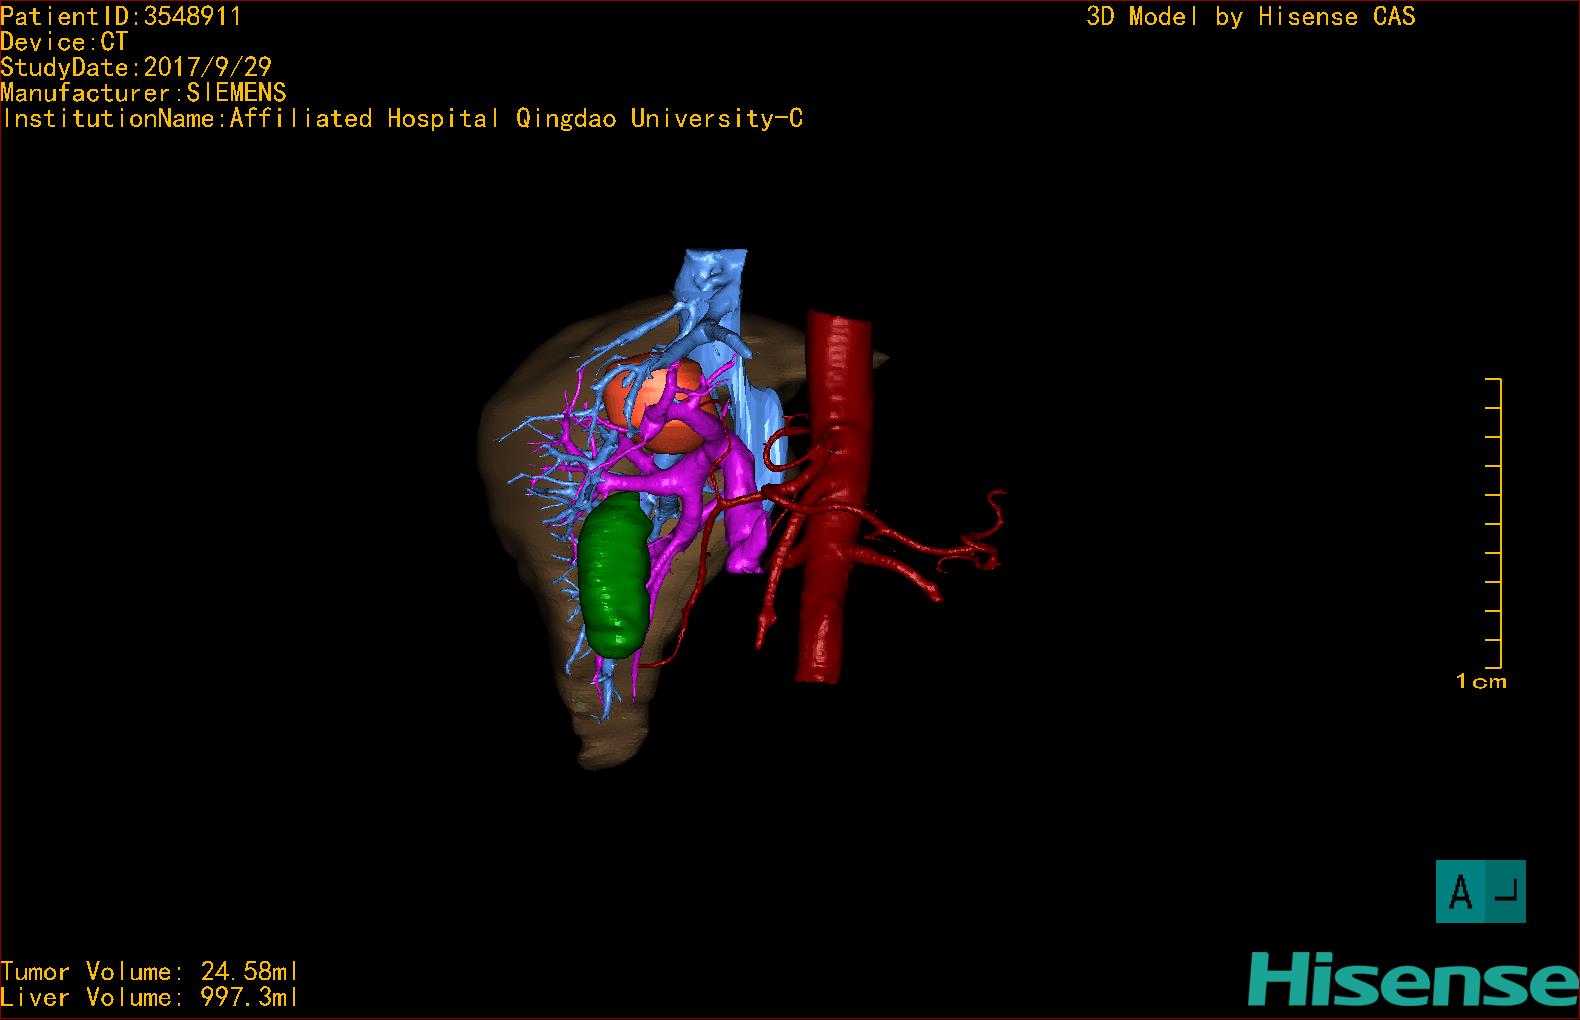Click the '1cm' scale label

point(1481,682)
